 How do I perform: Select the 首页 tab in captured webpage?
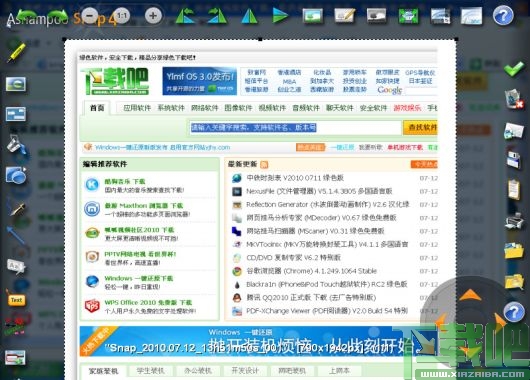pyautogui.click(x=97, y=108)
